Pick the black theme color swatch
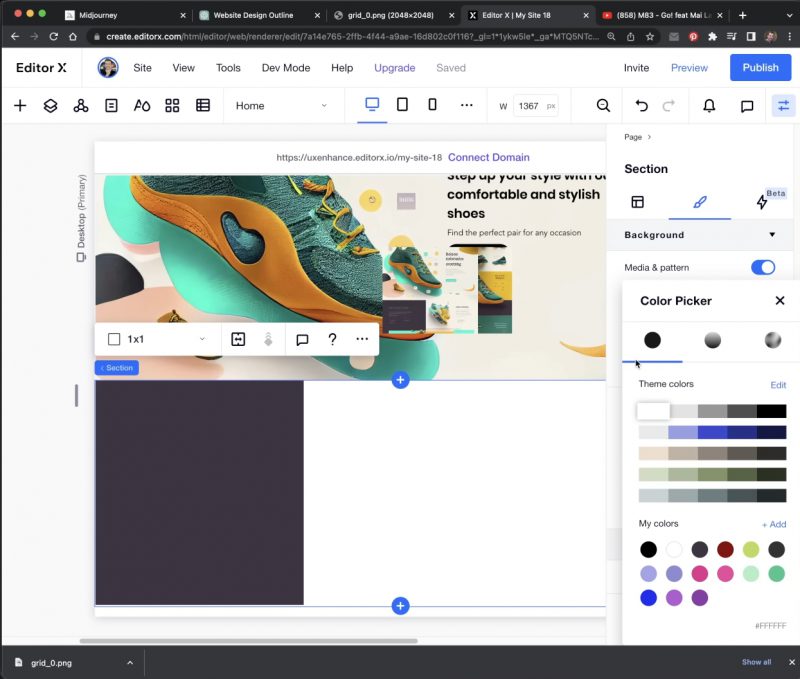The height and width of the screenshot is (679, 800). coord(771,411)
